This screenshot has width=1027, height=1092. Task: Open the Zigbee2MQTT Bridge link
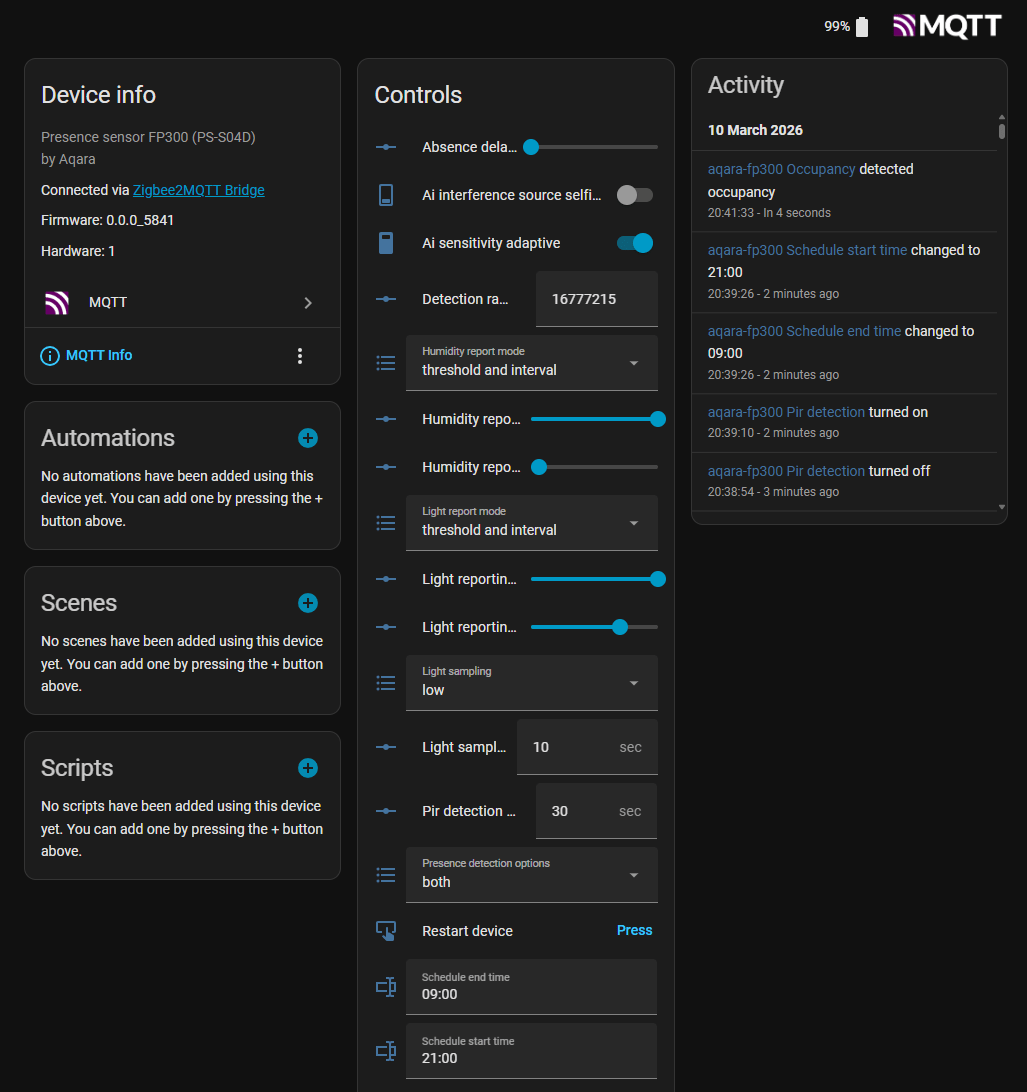(198, 190)
